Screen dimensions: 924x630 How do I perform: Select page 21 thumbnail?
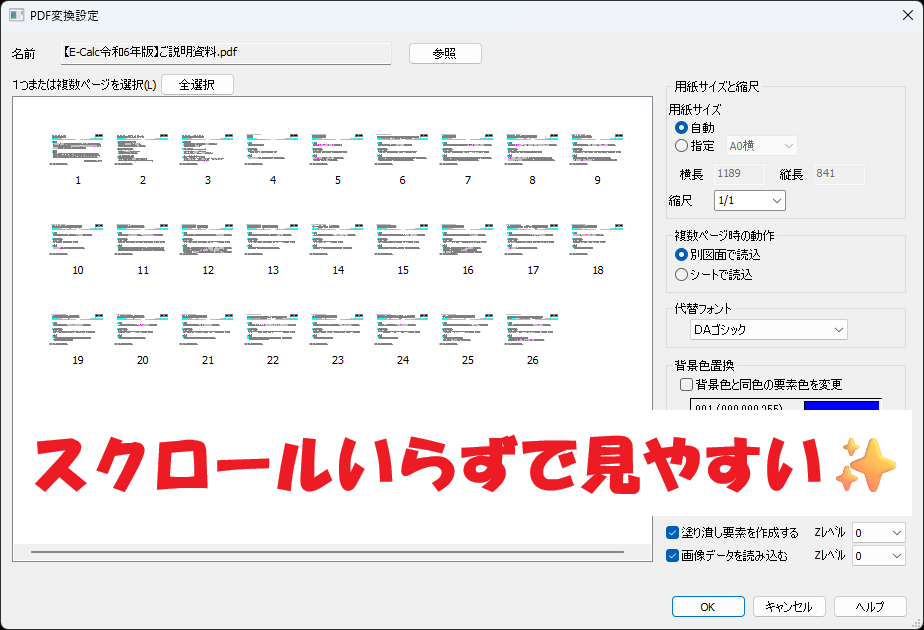207,330
